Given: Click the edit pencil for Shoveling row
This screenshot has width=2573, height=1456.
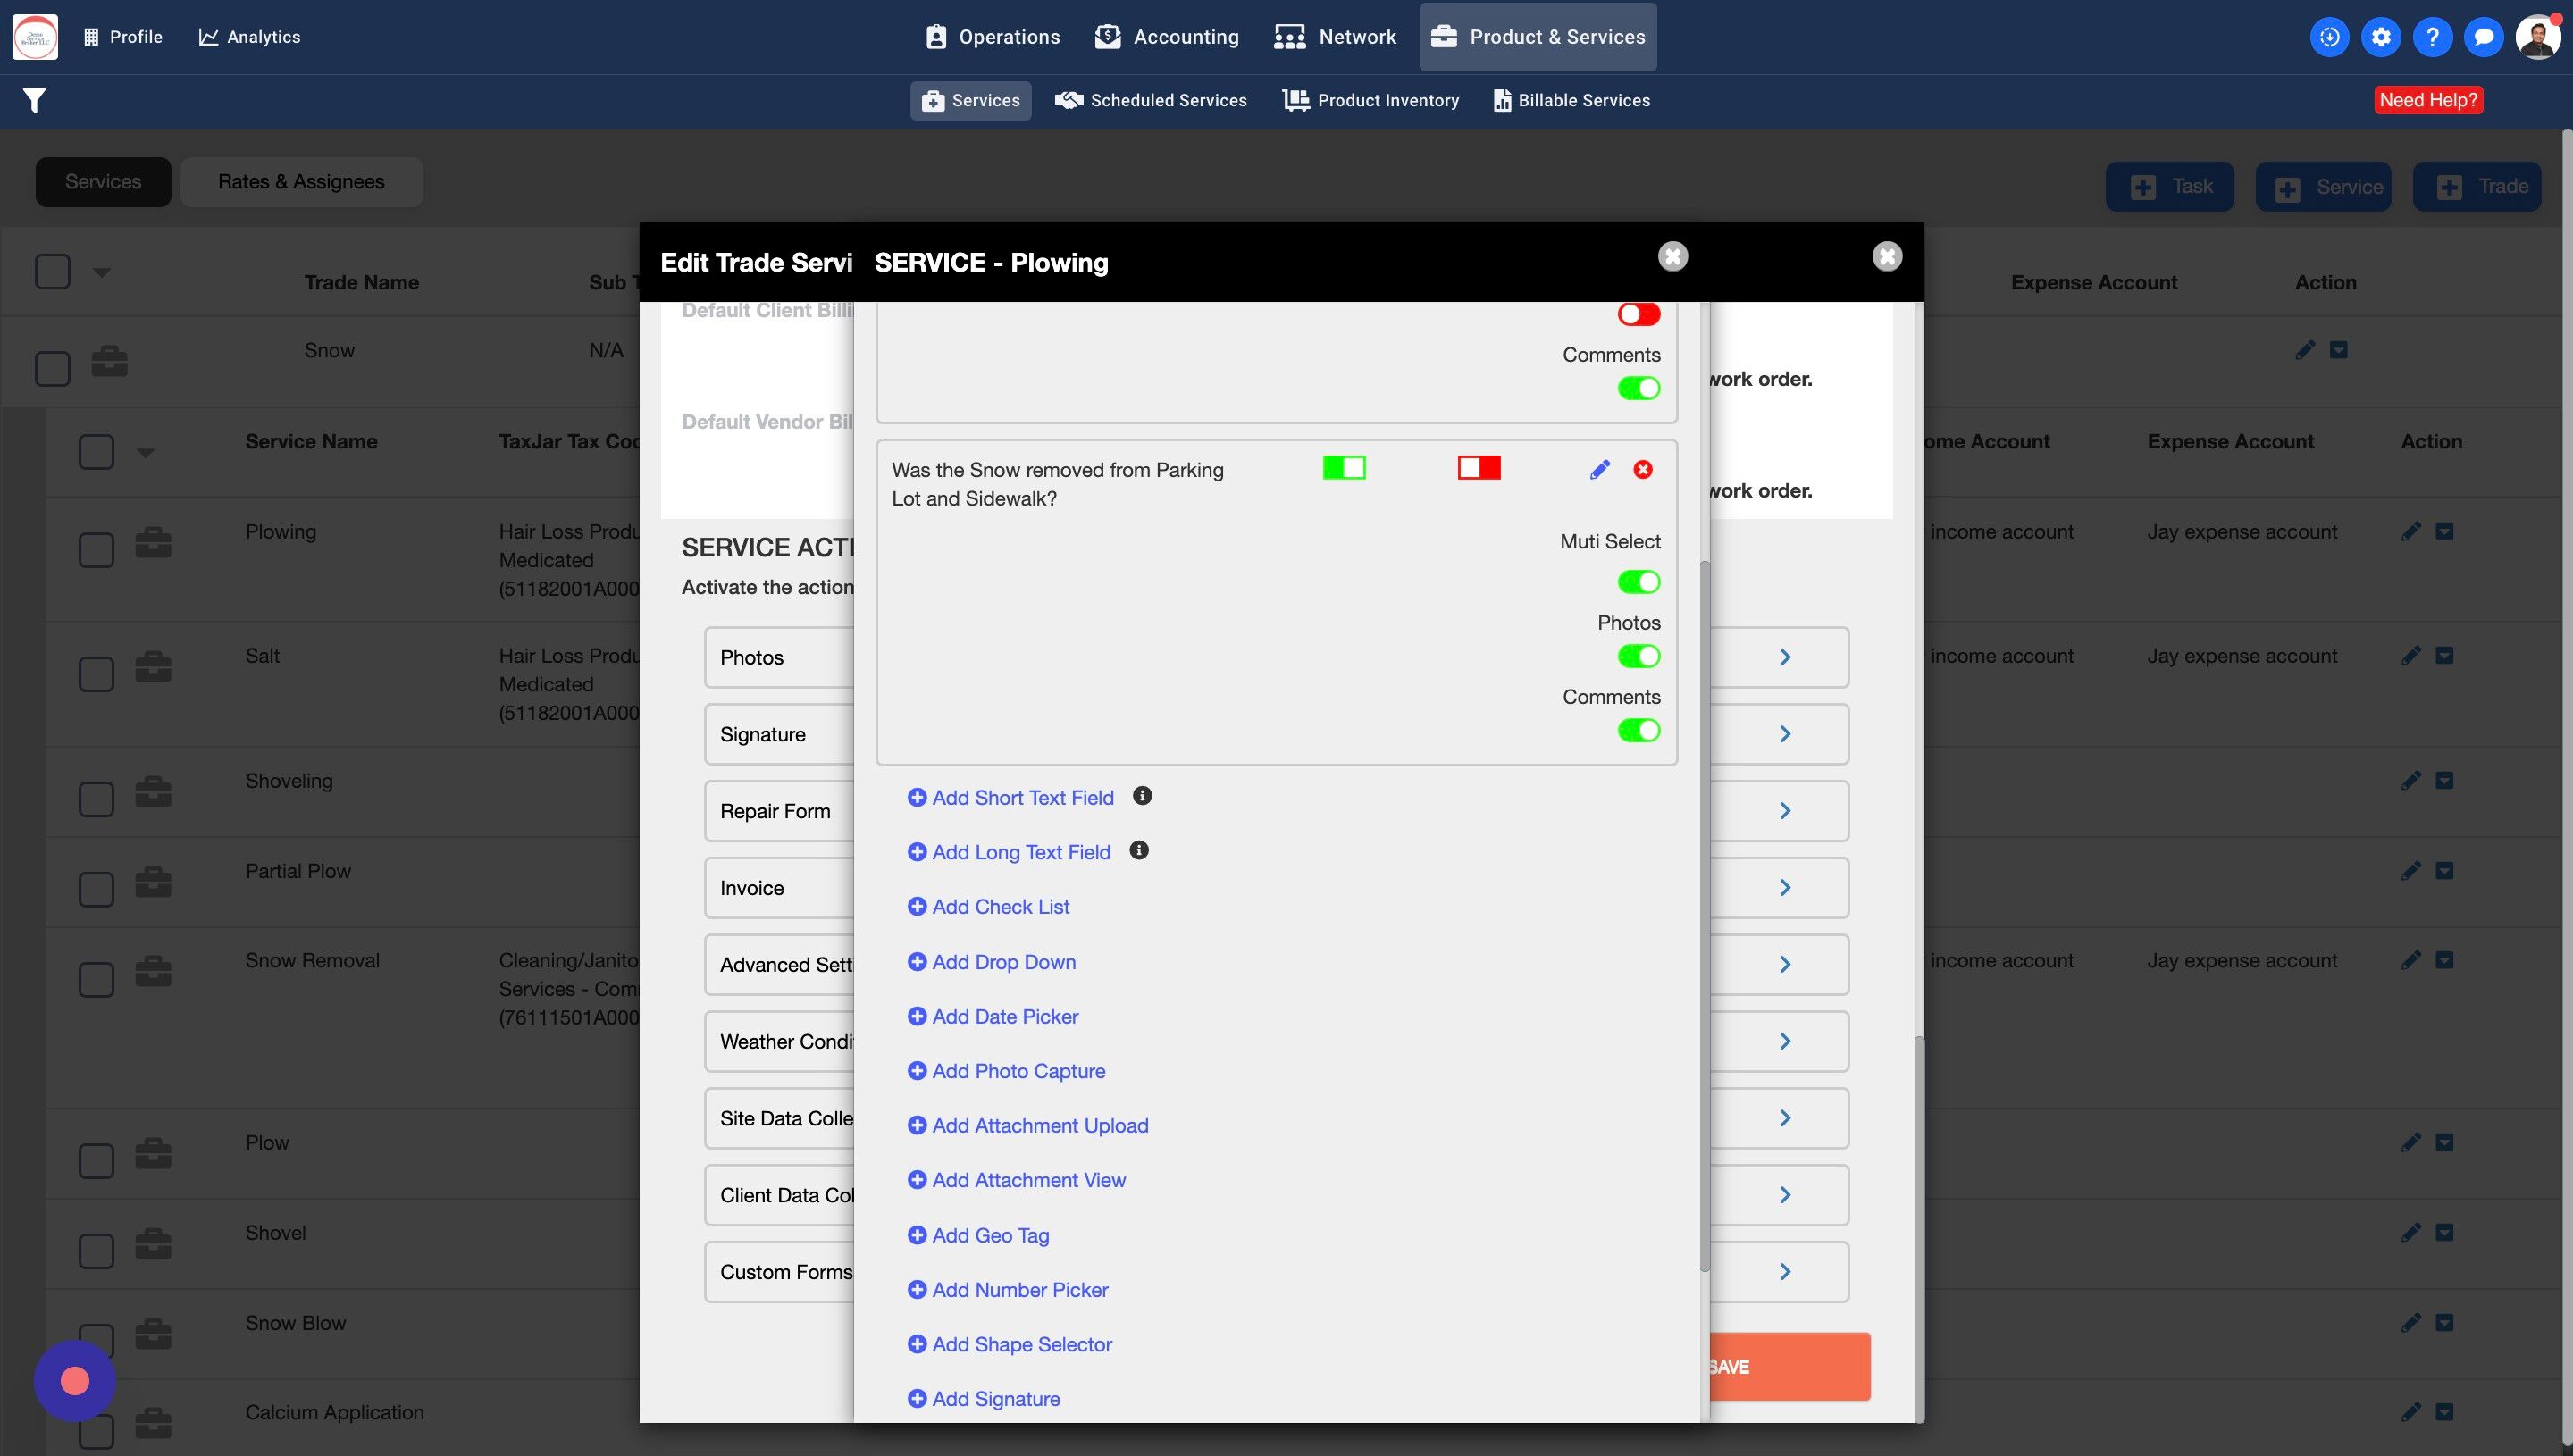Looking at the screenshot, I should click(x=2410, y=780).
